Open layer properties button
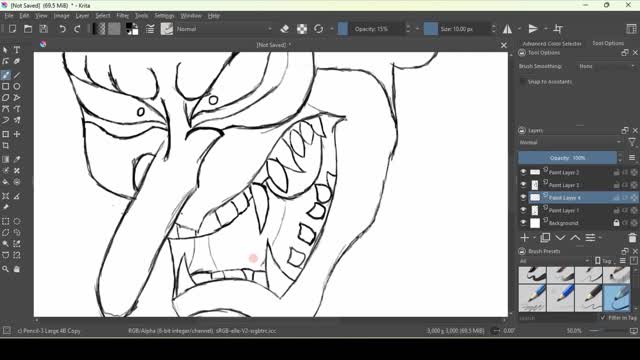 click(590, 238)
